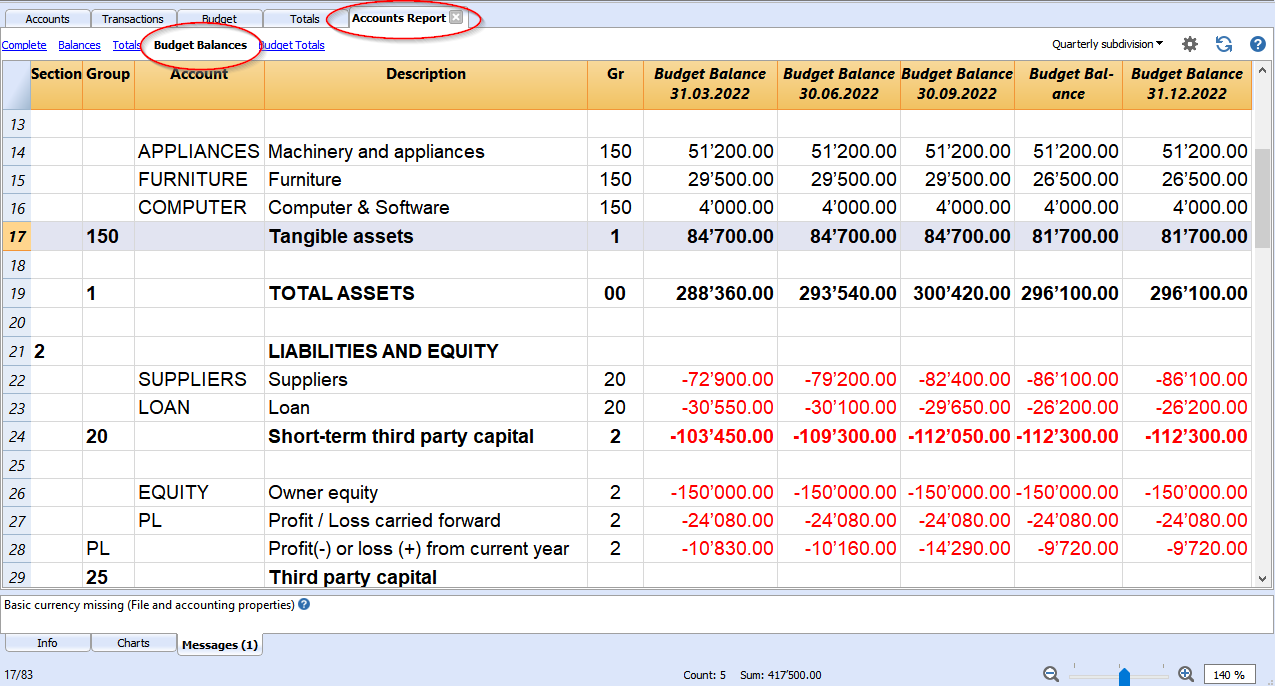The height and width of the screenshot is (686, 1275).
Task: Click the 300'420.00 total assets value
Action: [x=957, y=294]
